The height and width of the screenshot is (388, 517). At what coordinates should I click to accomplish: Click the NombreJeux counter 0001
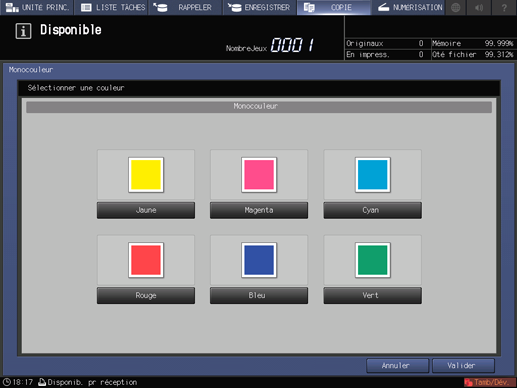292,45
